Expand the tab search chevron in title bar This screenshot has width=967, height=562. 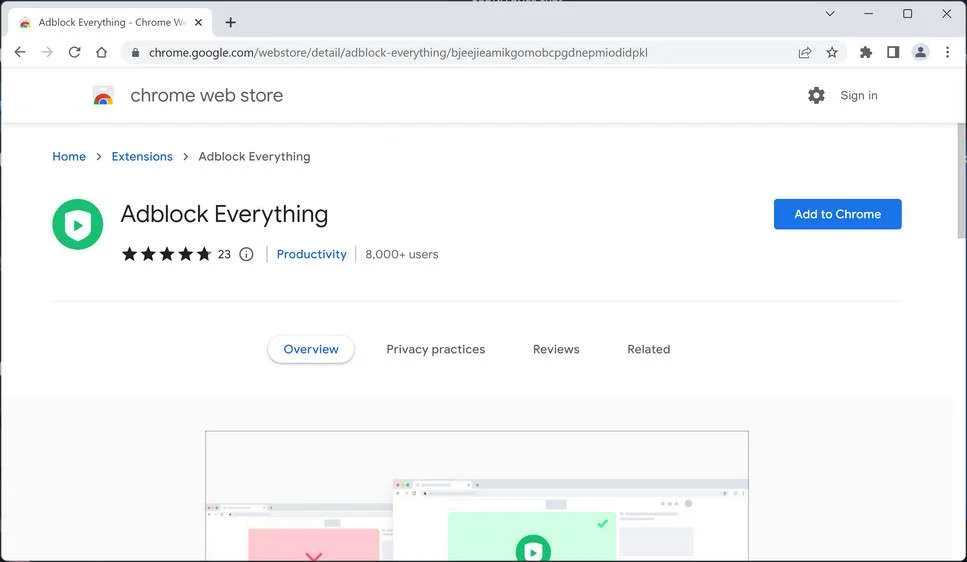coord(830,14)
